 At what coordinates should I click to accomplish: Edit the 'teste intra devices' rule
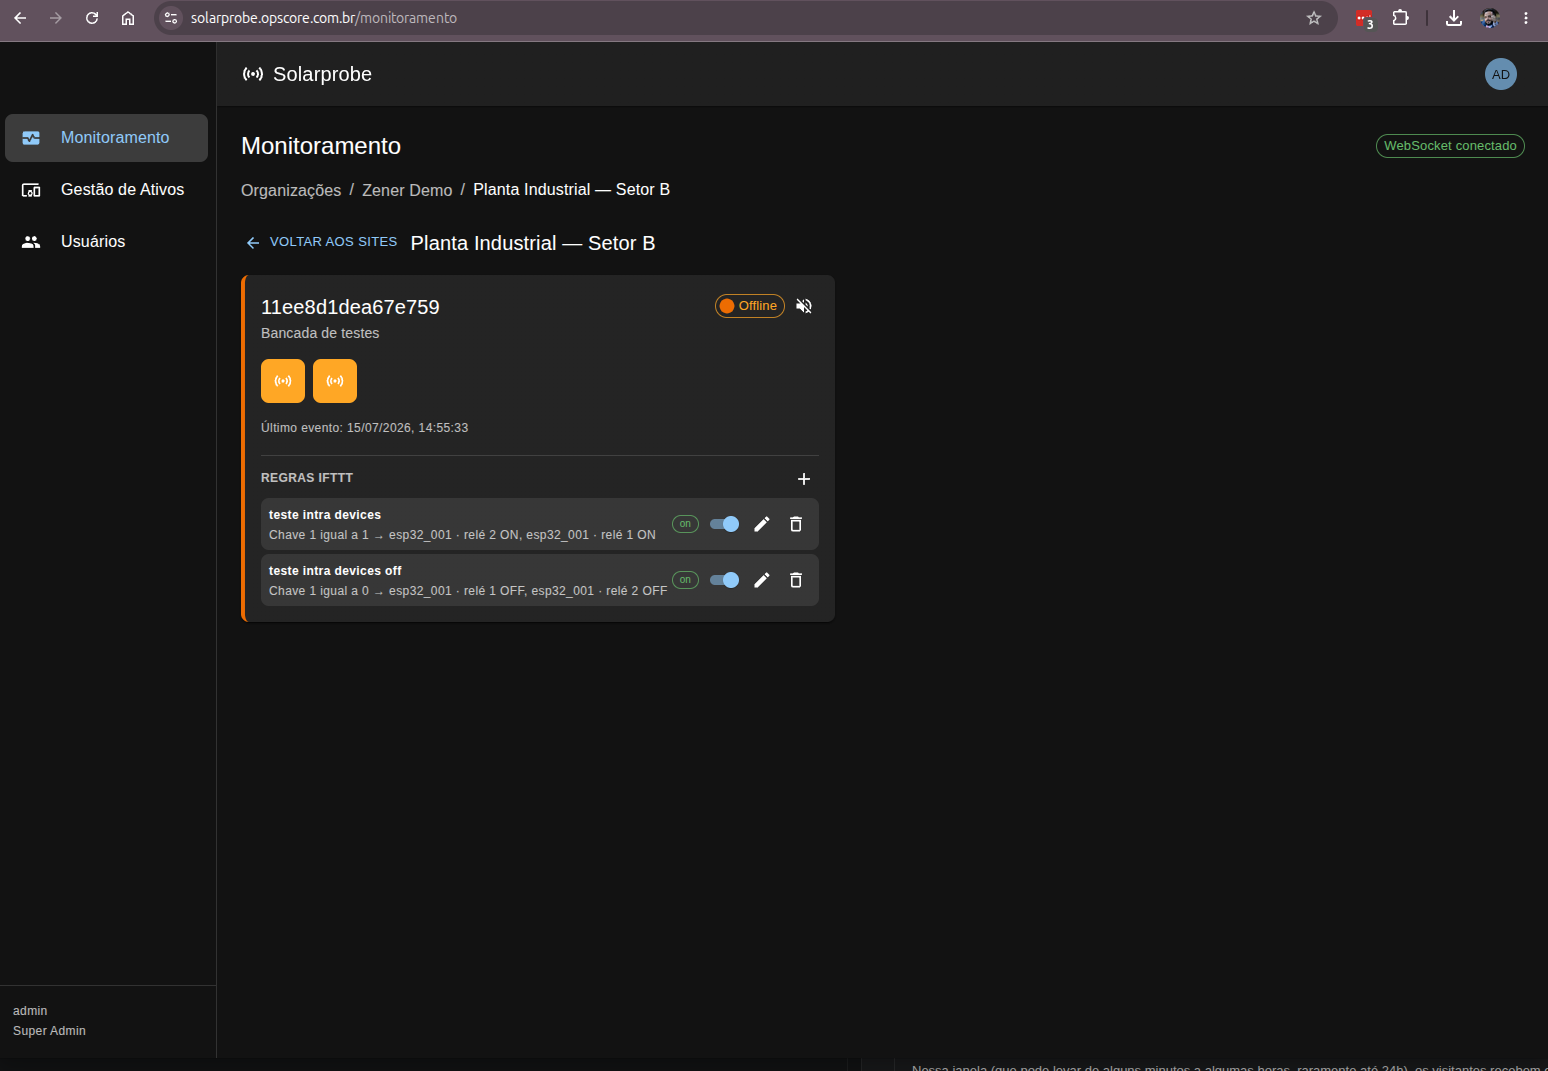pyautogui.click(x=762, y=524)
